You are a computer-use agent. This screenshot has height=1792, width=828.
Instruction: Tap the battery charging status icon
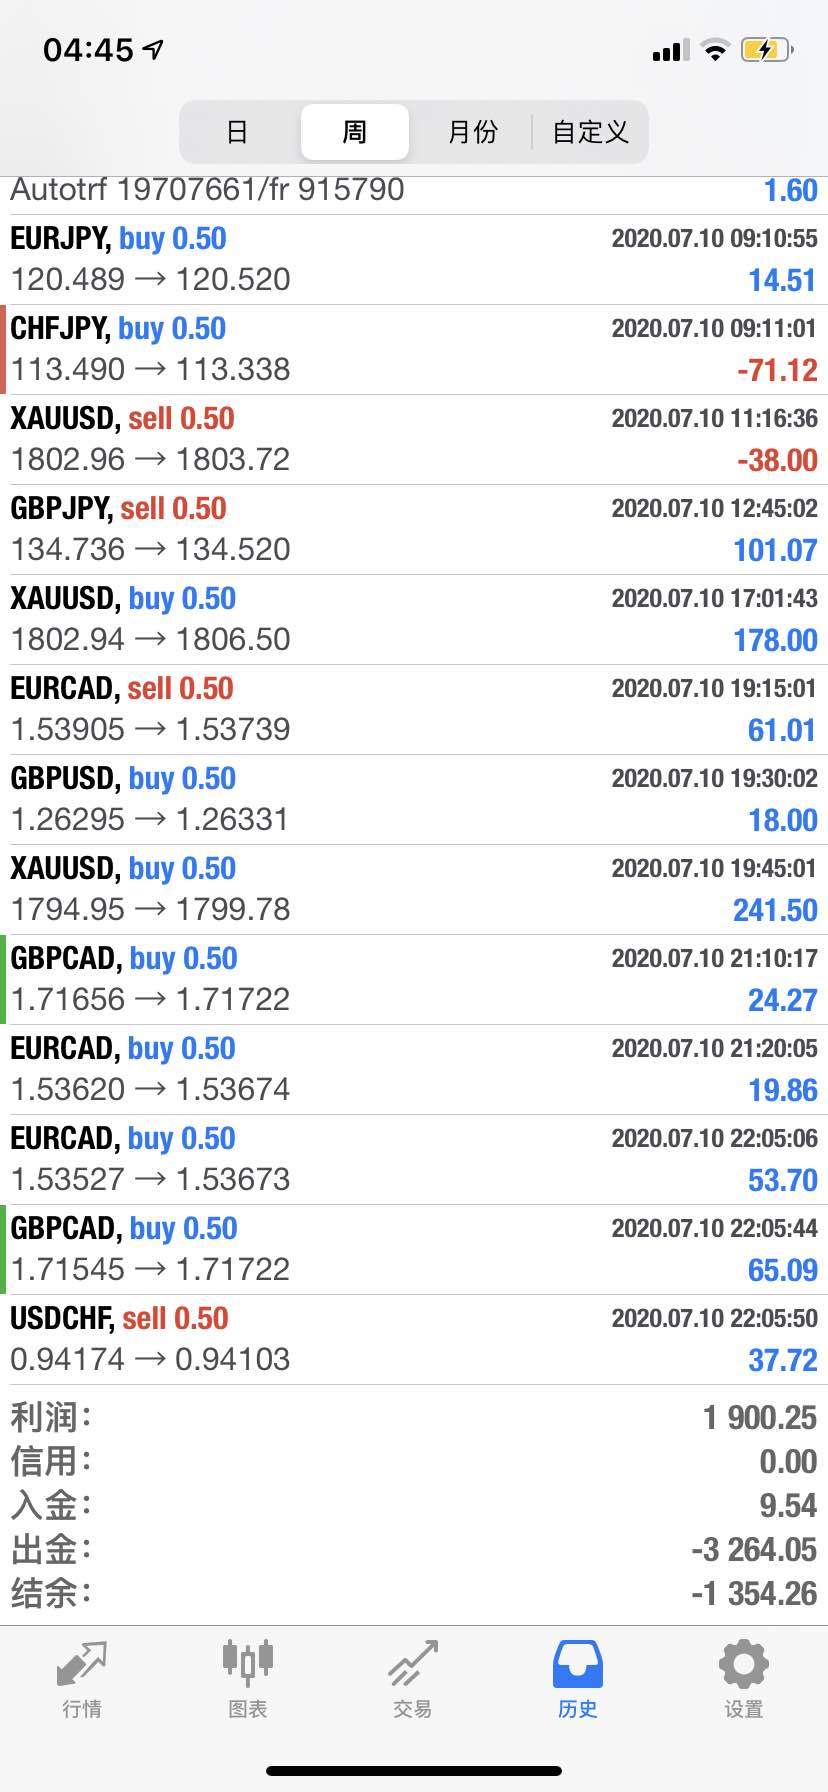coord(766,49)
